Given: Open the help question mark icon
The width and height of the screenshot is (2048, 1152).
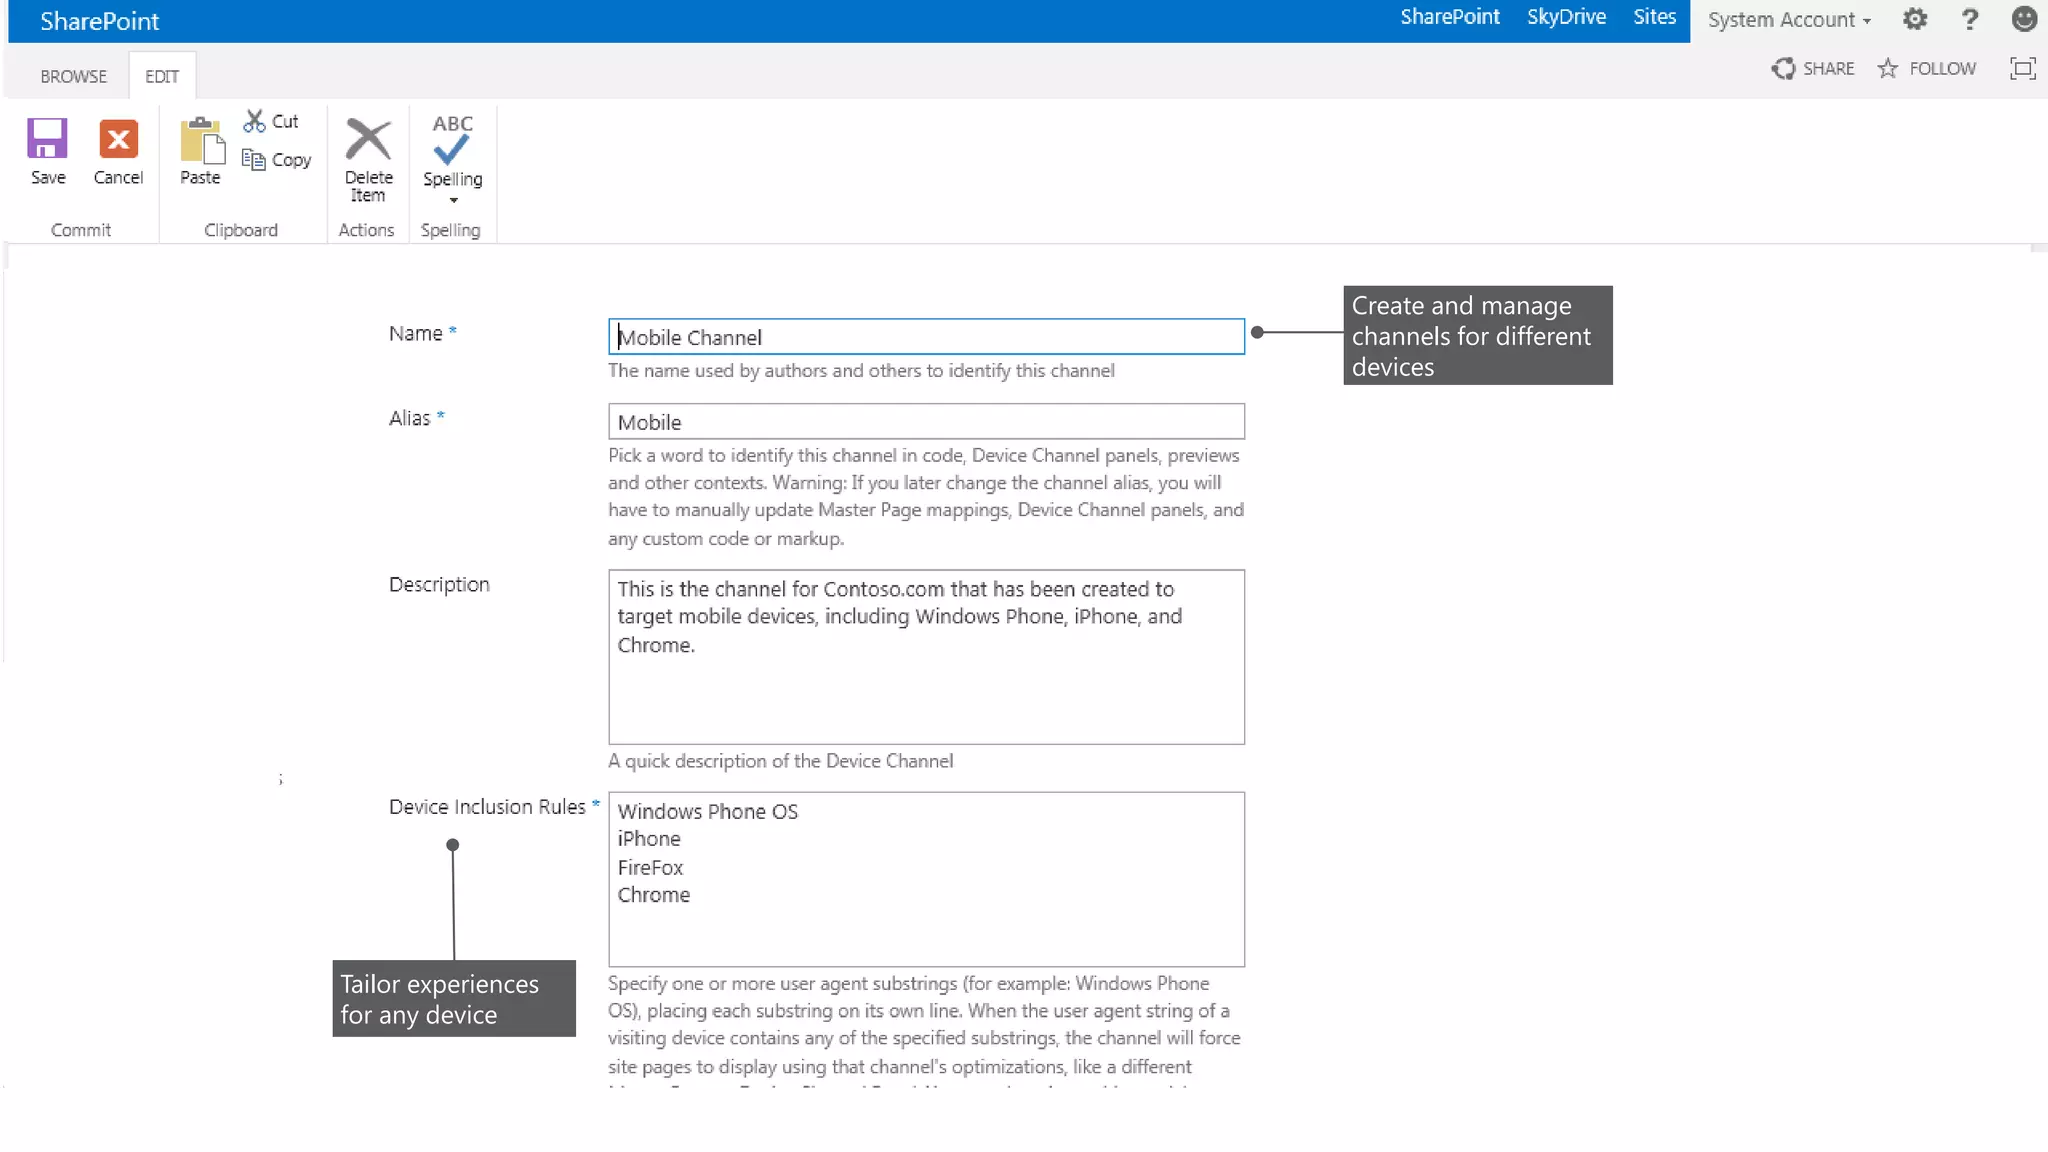Looking at the screenshot, I should [x=1969, y=19].
